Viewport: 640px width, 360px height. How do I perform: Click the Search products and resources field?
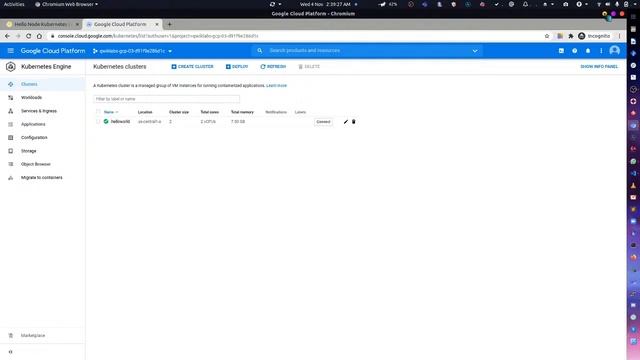click(367, 51)
